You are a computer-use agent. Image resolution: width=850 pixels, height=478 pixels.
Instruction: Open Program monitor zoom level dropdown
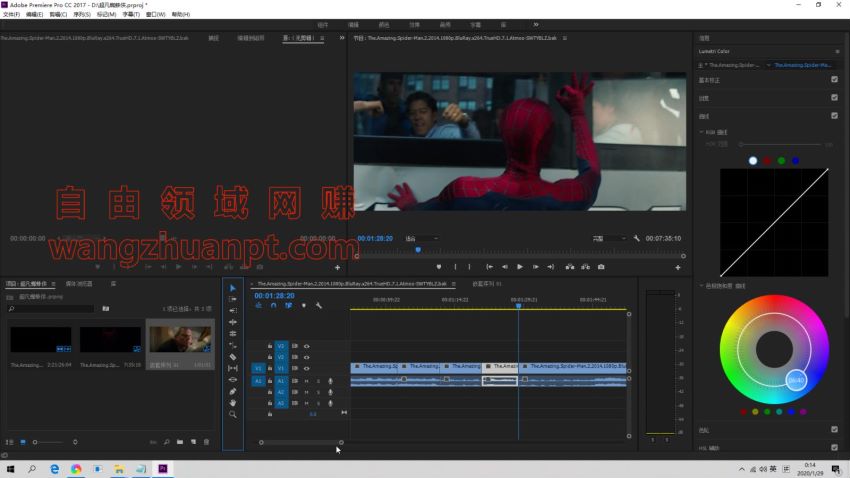[x=422, y=238]
